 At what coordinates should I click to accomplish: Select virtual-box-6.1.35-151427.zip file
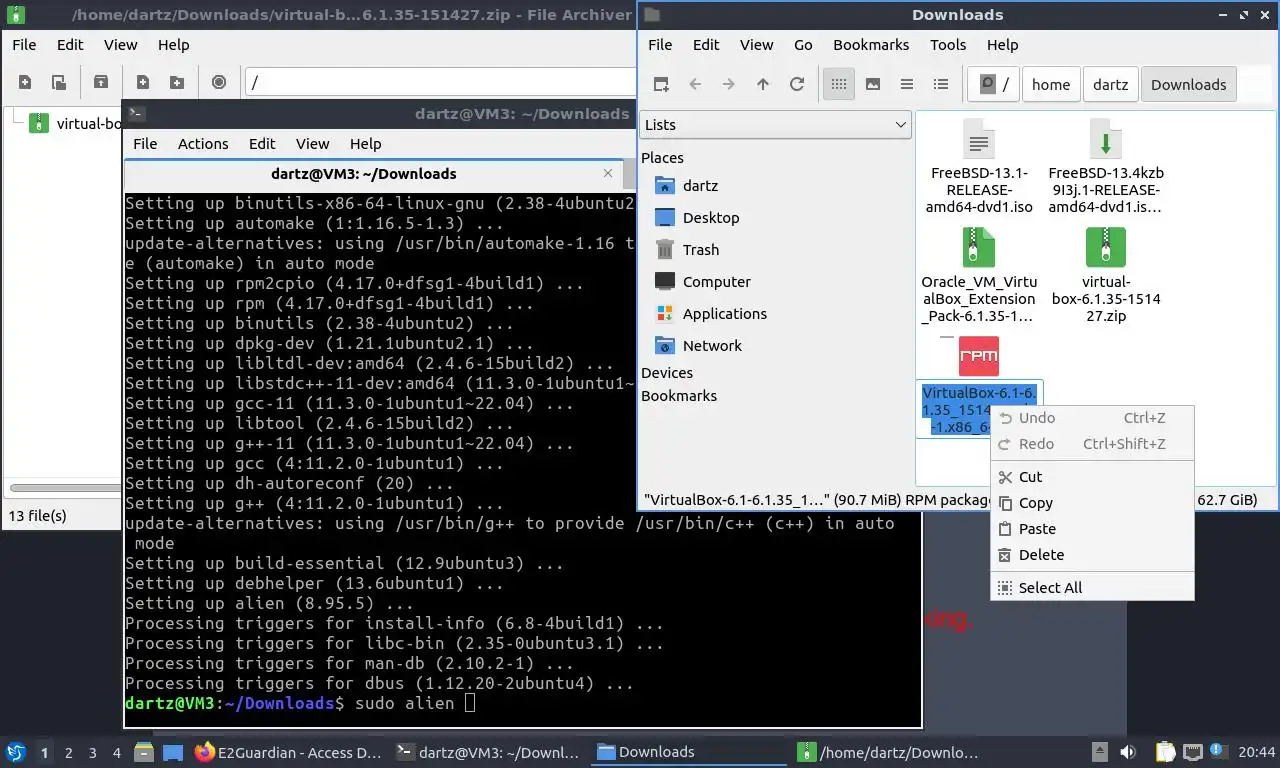click(x=1105, y=276)
